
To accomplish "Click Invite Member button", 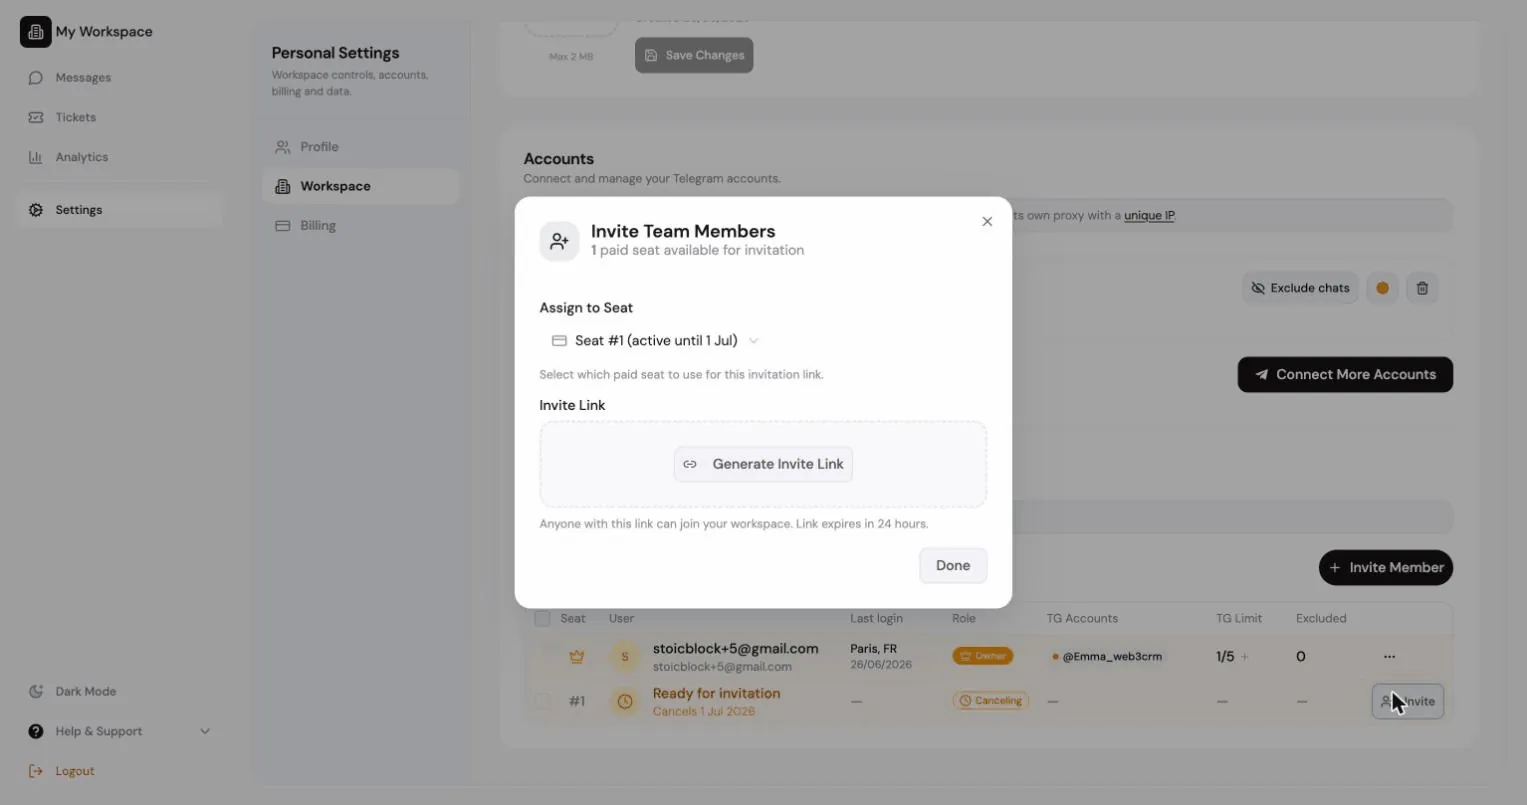I will tap(1386, 567).
